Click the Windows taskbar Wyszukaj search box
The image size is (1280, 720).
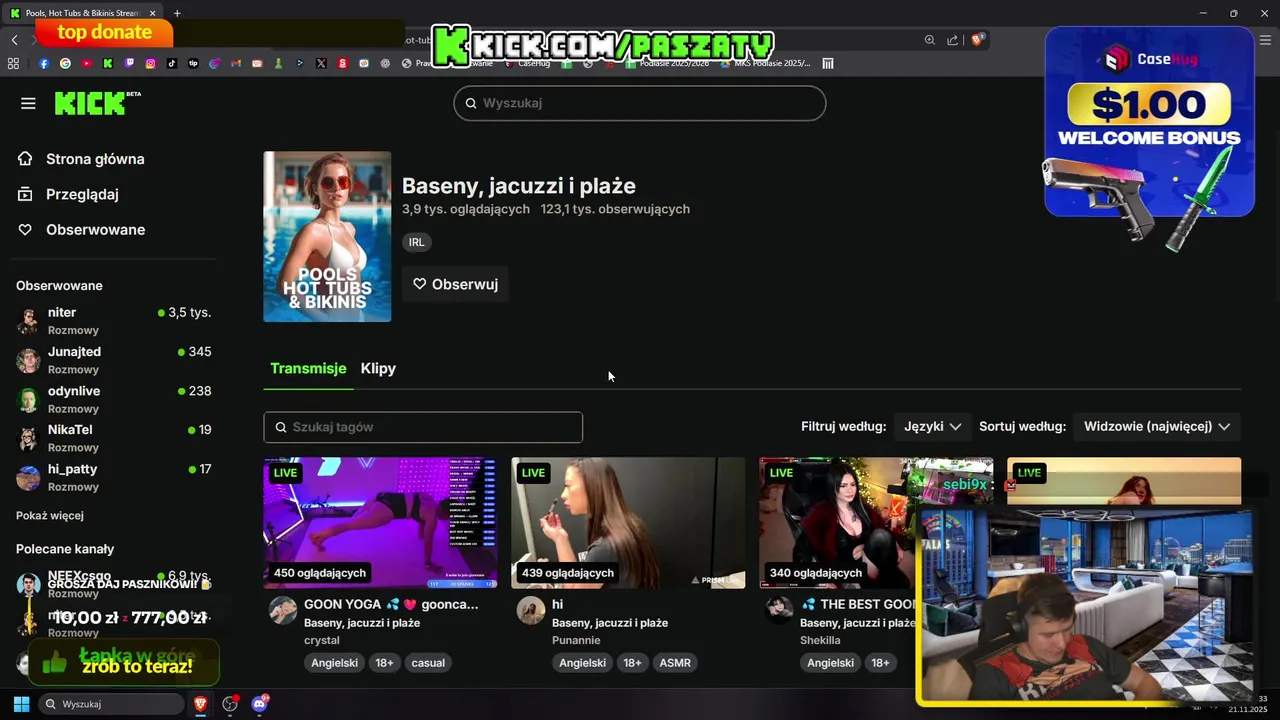click(111, 704)
